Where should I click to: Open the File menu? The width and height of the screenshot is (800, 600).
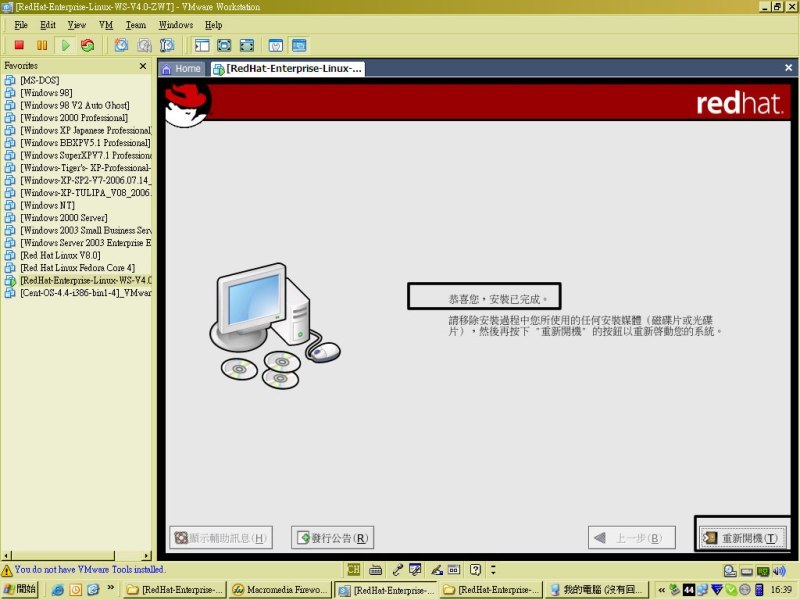[21, 25]
